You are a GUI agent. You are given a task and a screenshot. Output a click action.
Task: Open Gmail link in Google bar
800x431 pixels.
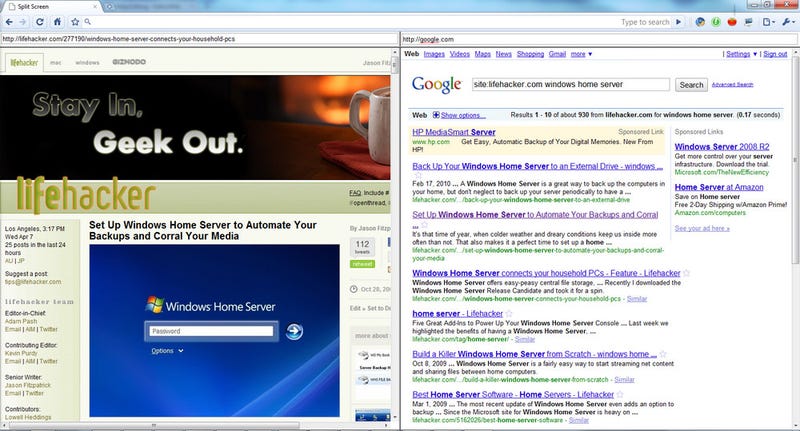pos(557,54)
